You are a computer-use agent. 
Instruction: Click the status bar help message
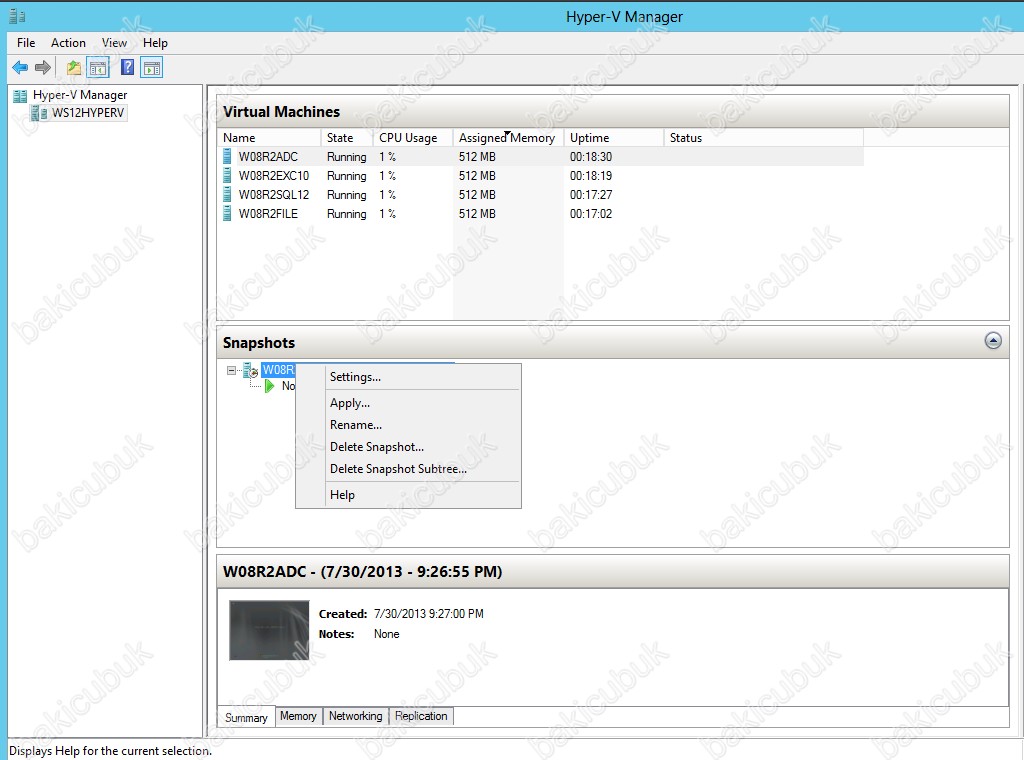click(x=110, y=751)
